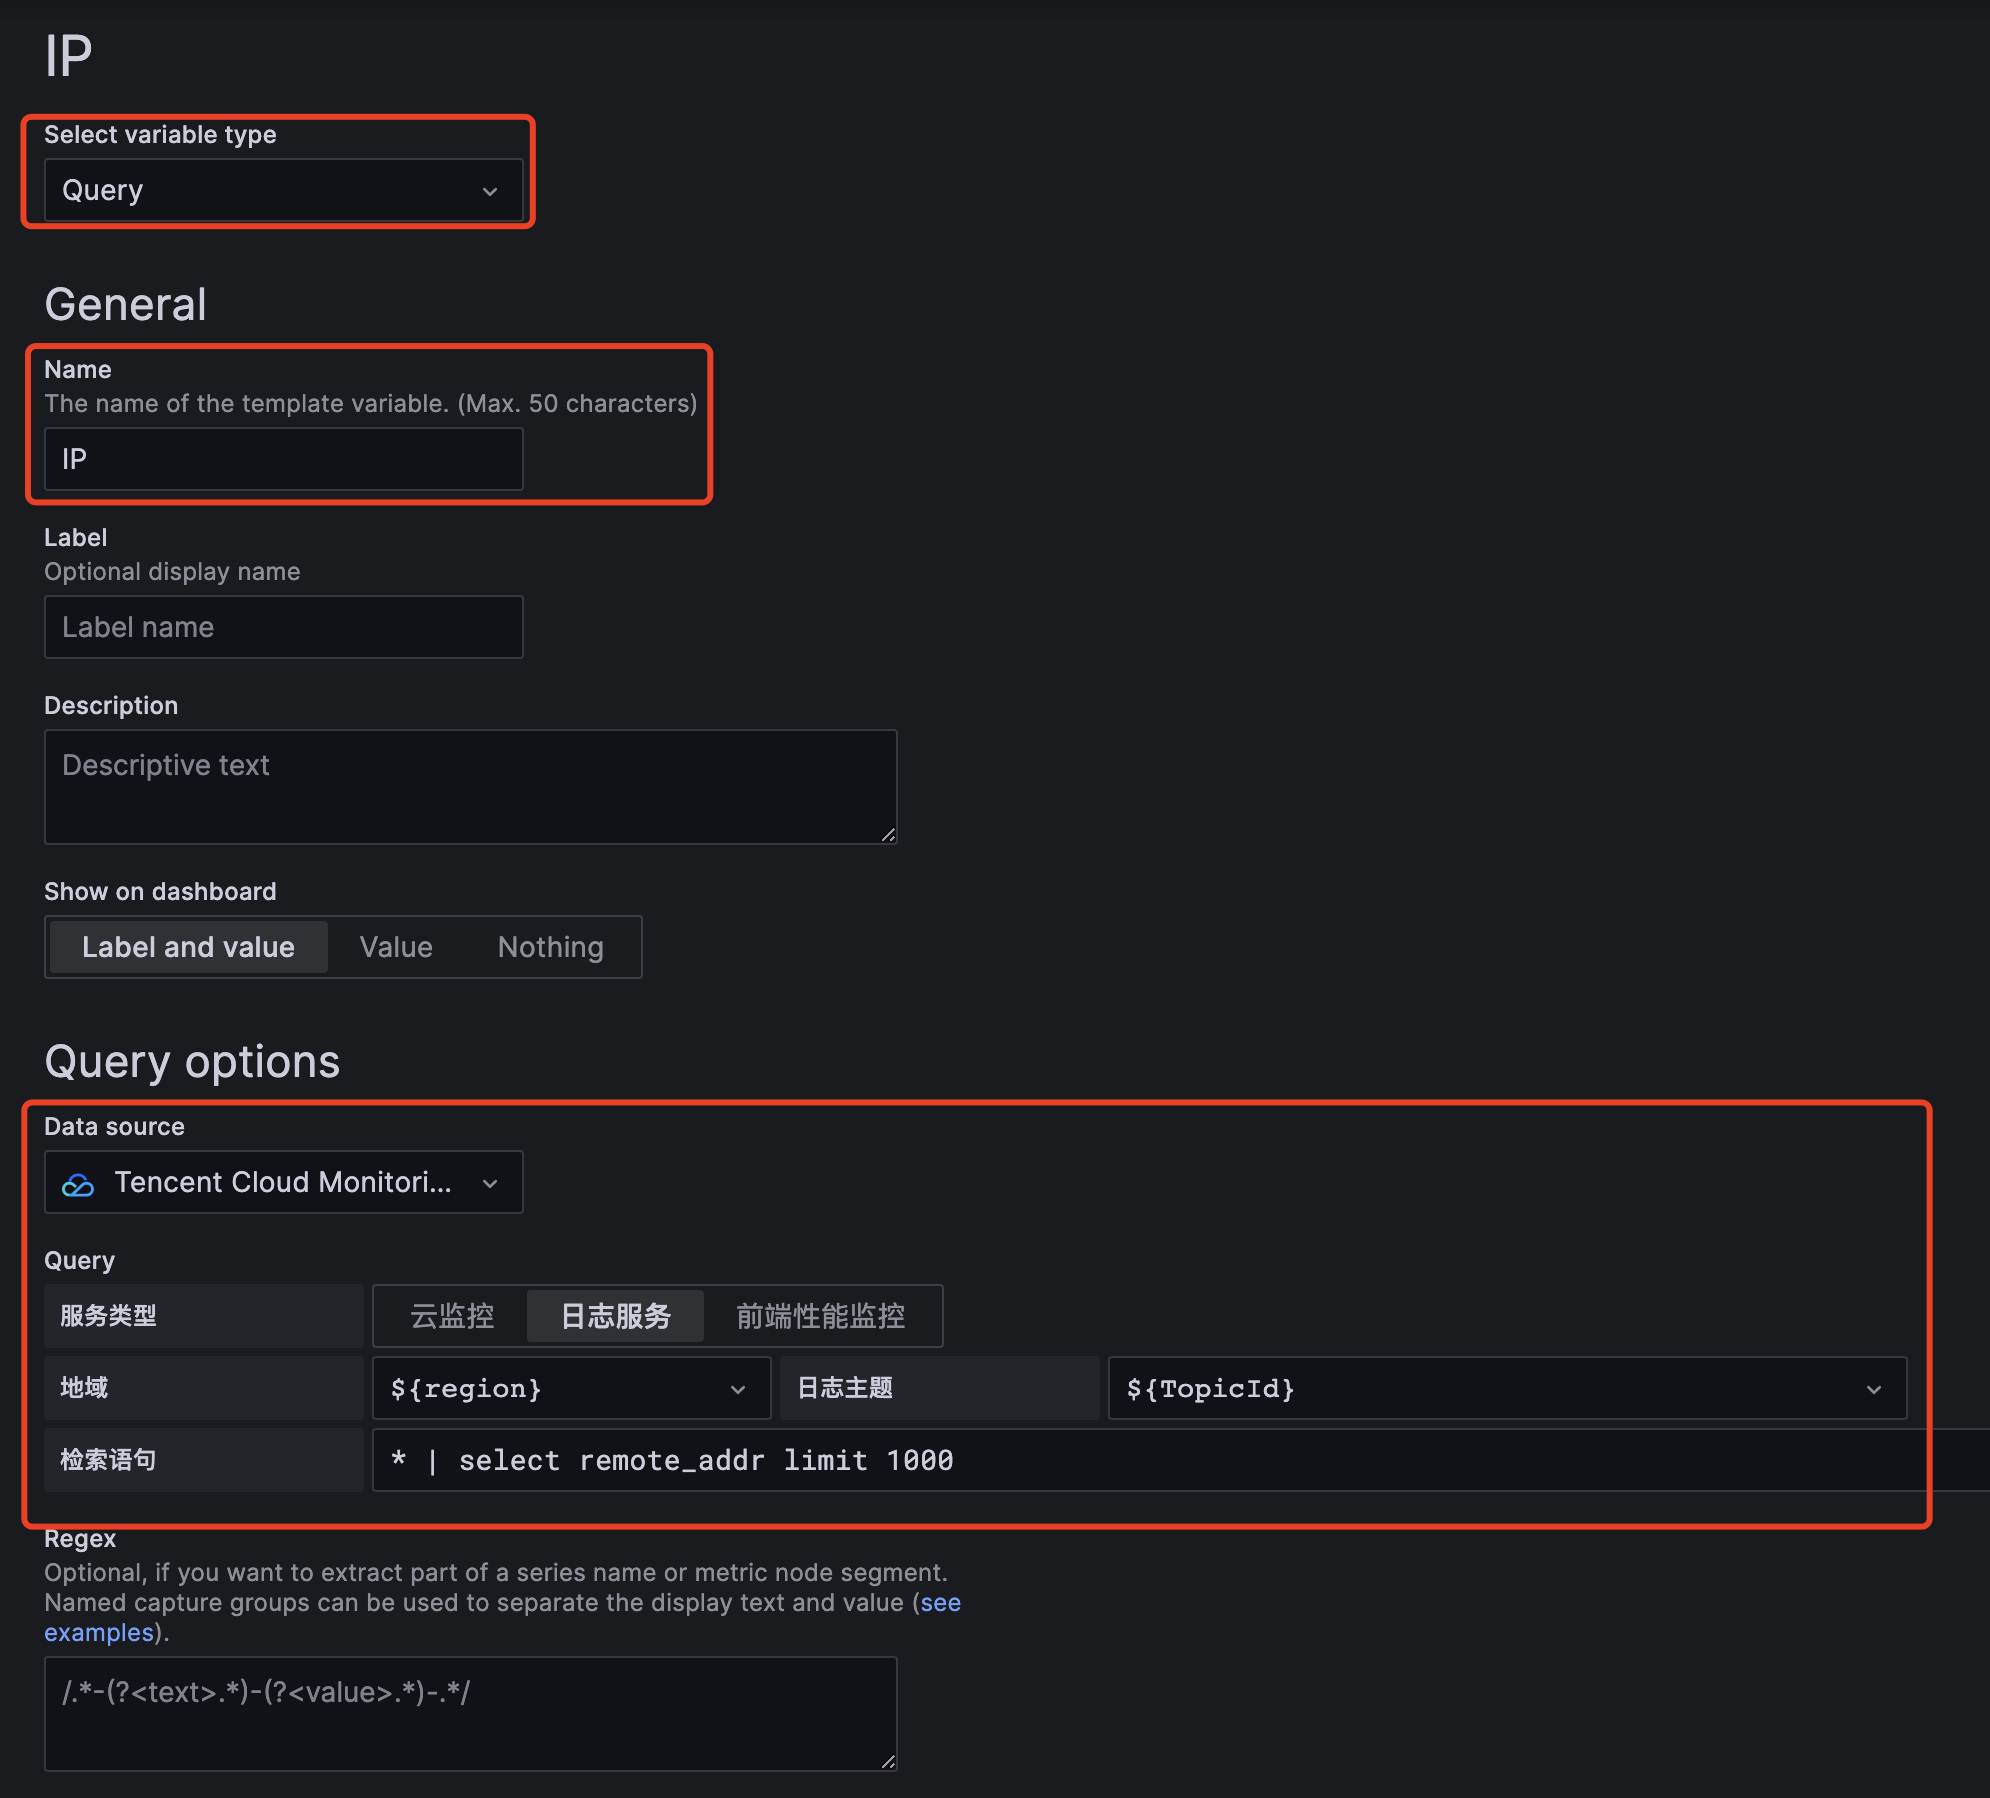This screenshot has height=1798, width=1990.
Task: Switch to 前端性能监控 service type
Action: [x=821, y=1316]
